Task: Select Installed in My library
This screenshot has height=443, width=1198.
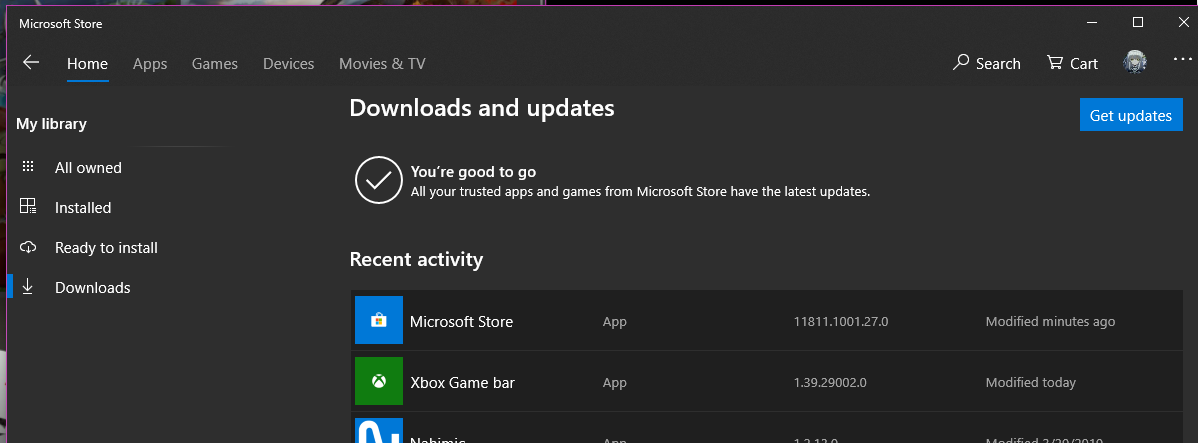Action: pyautogui.click(x=83, y=208)
